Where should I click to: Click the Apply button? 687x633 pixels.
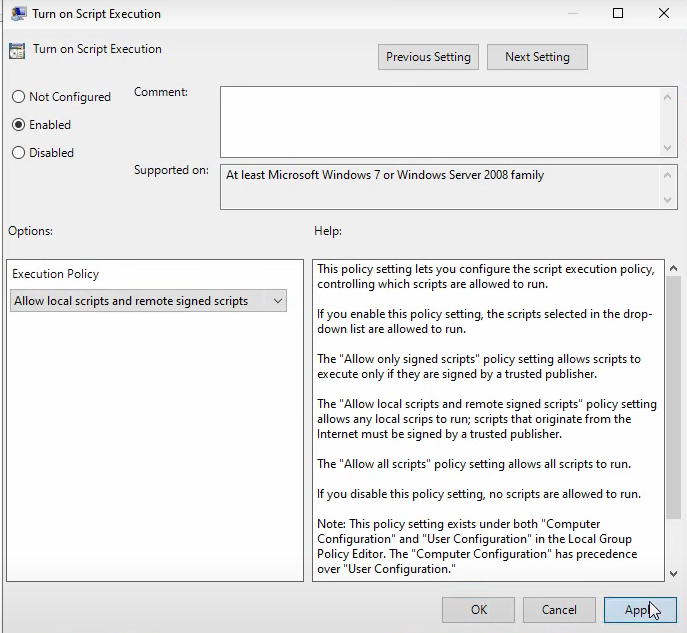coord(640,610)
